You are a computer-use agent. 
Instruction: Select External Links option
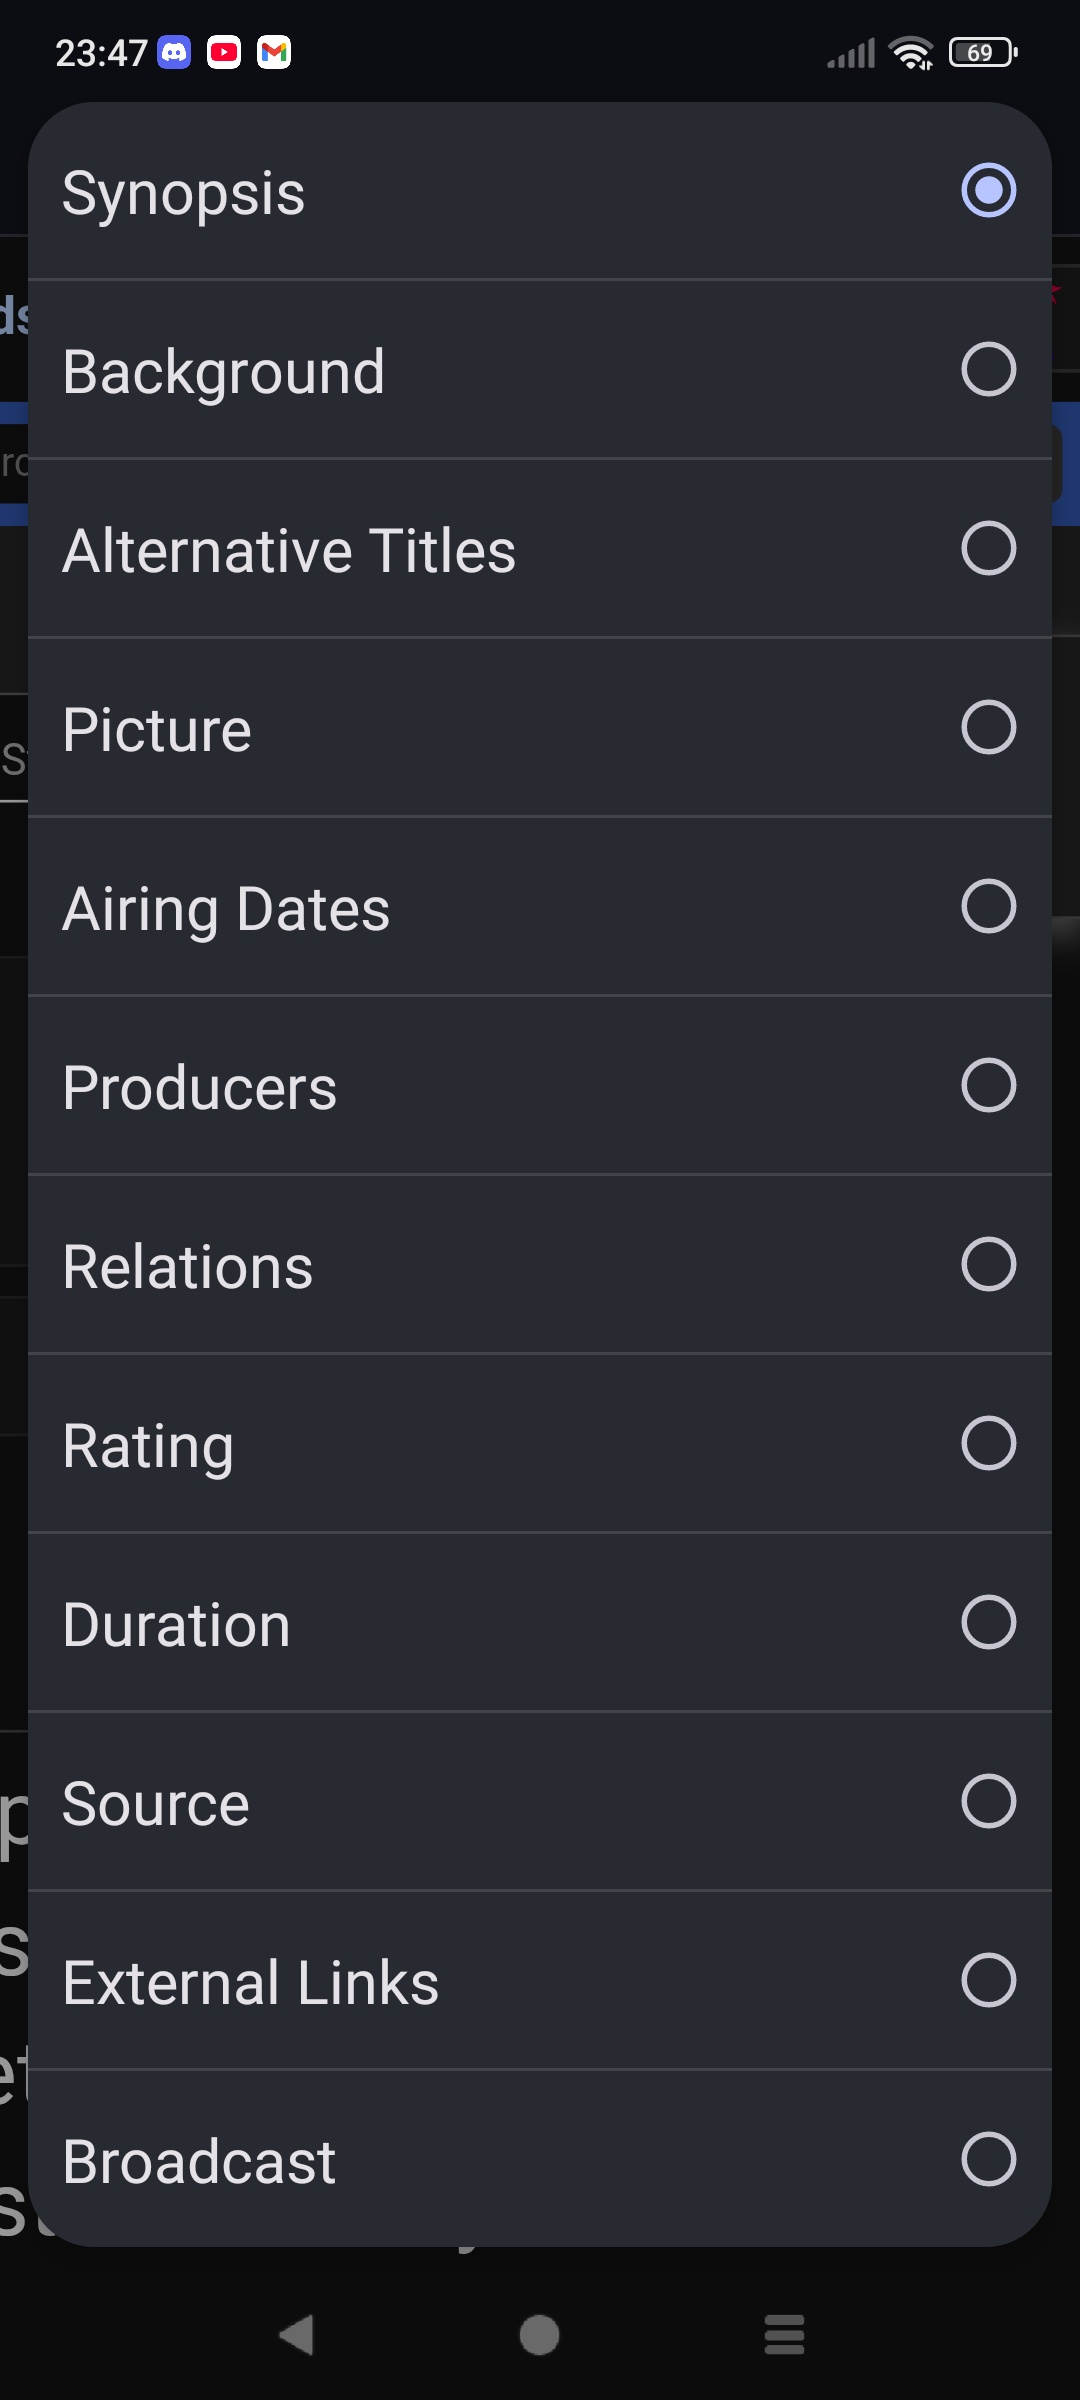988,1980
